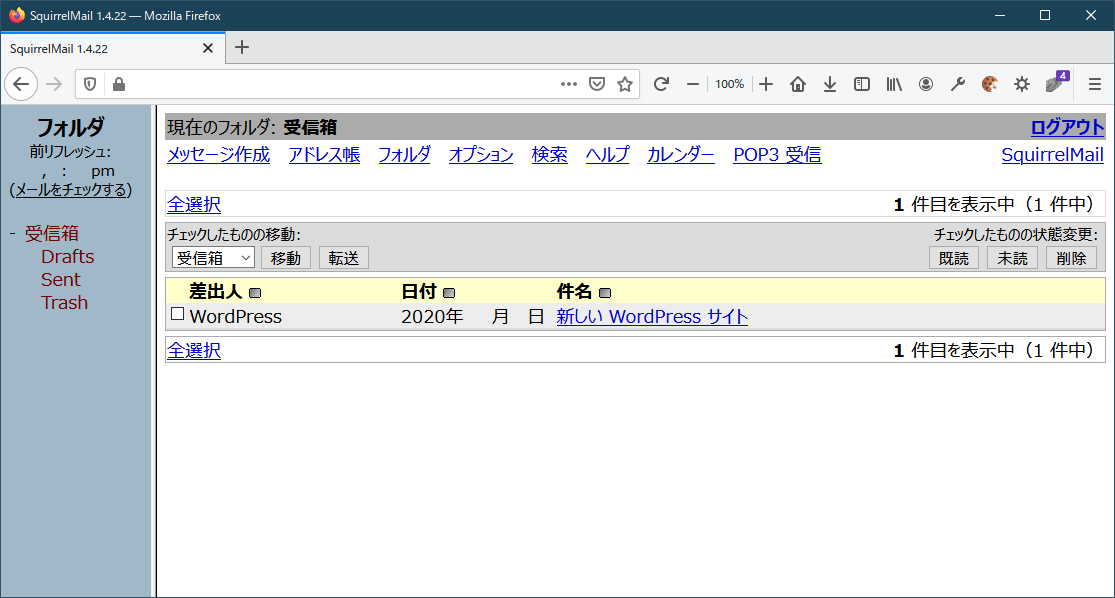Toggle the Firefox sidebar
Screen dimensions: 1115x598
click(862, 84)
